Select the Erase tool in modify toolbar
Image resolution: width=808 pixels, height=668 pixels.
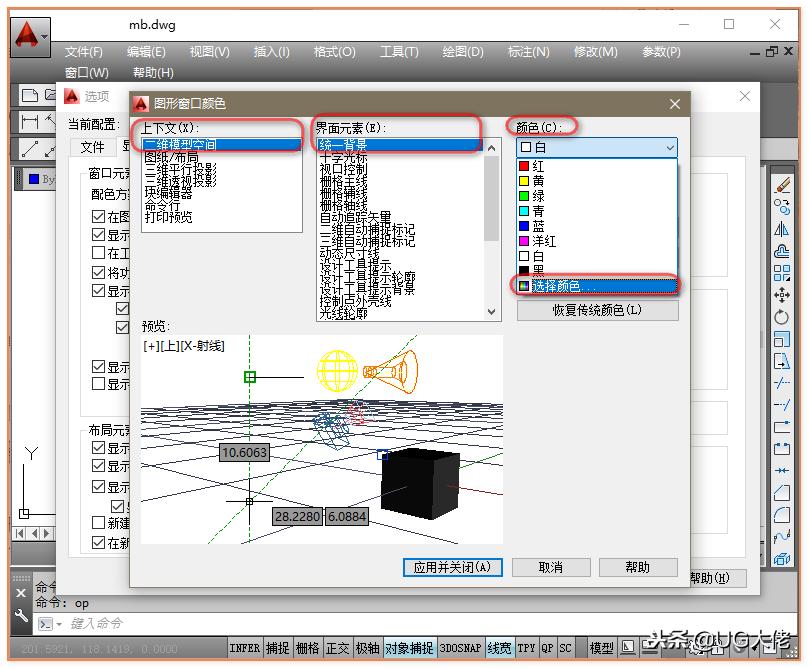point(782,185)
